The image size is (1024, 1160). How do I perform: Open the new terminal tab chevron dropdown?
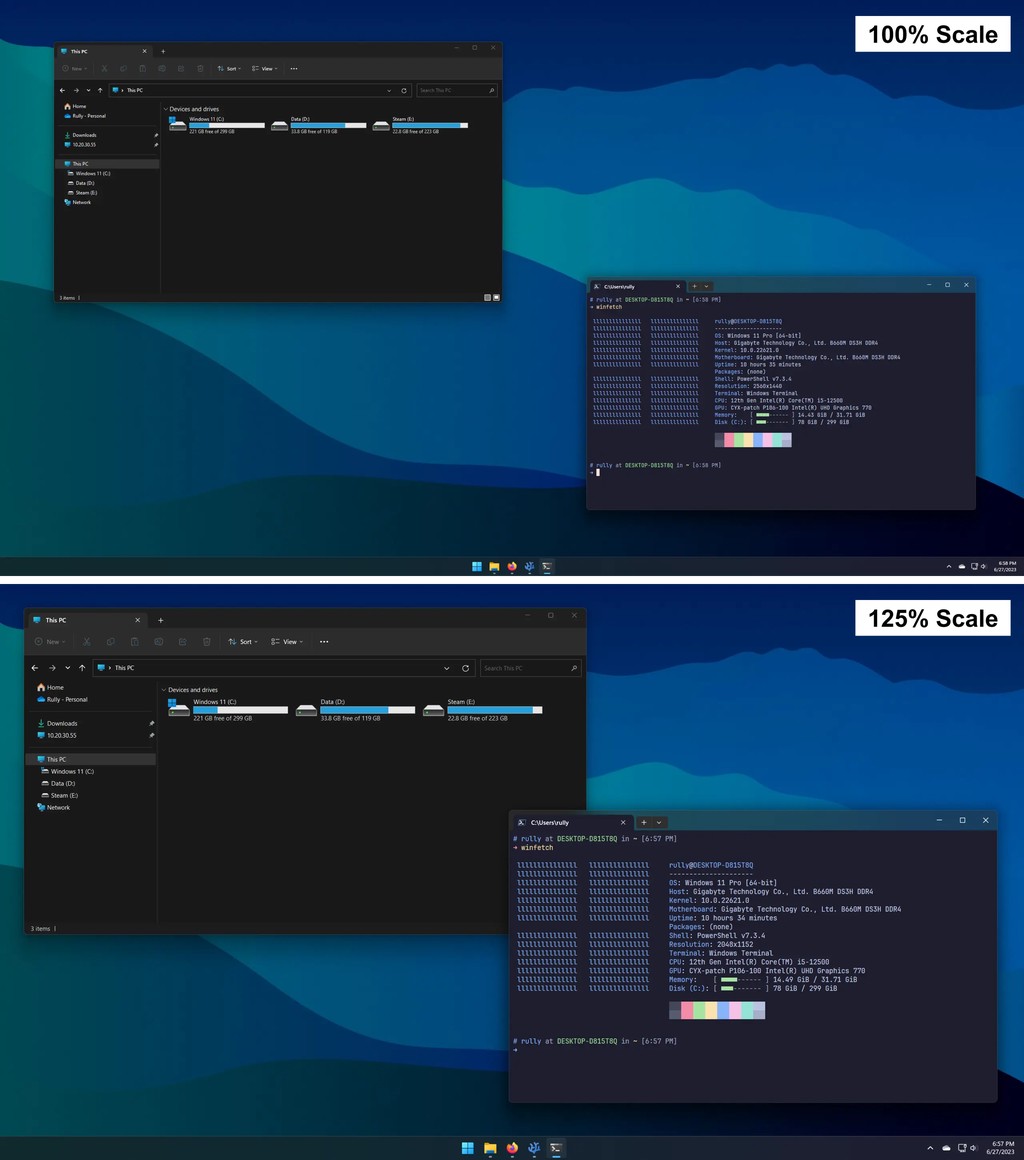[x=661, y=822]
